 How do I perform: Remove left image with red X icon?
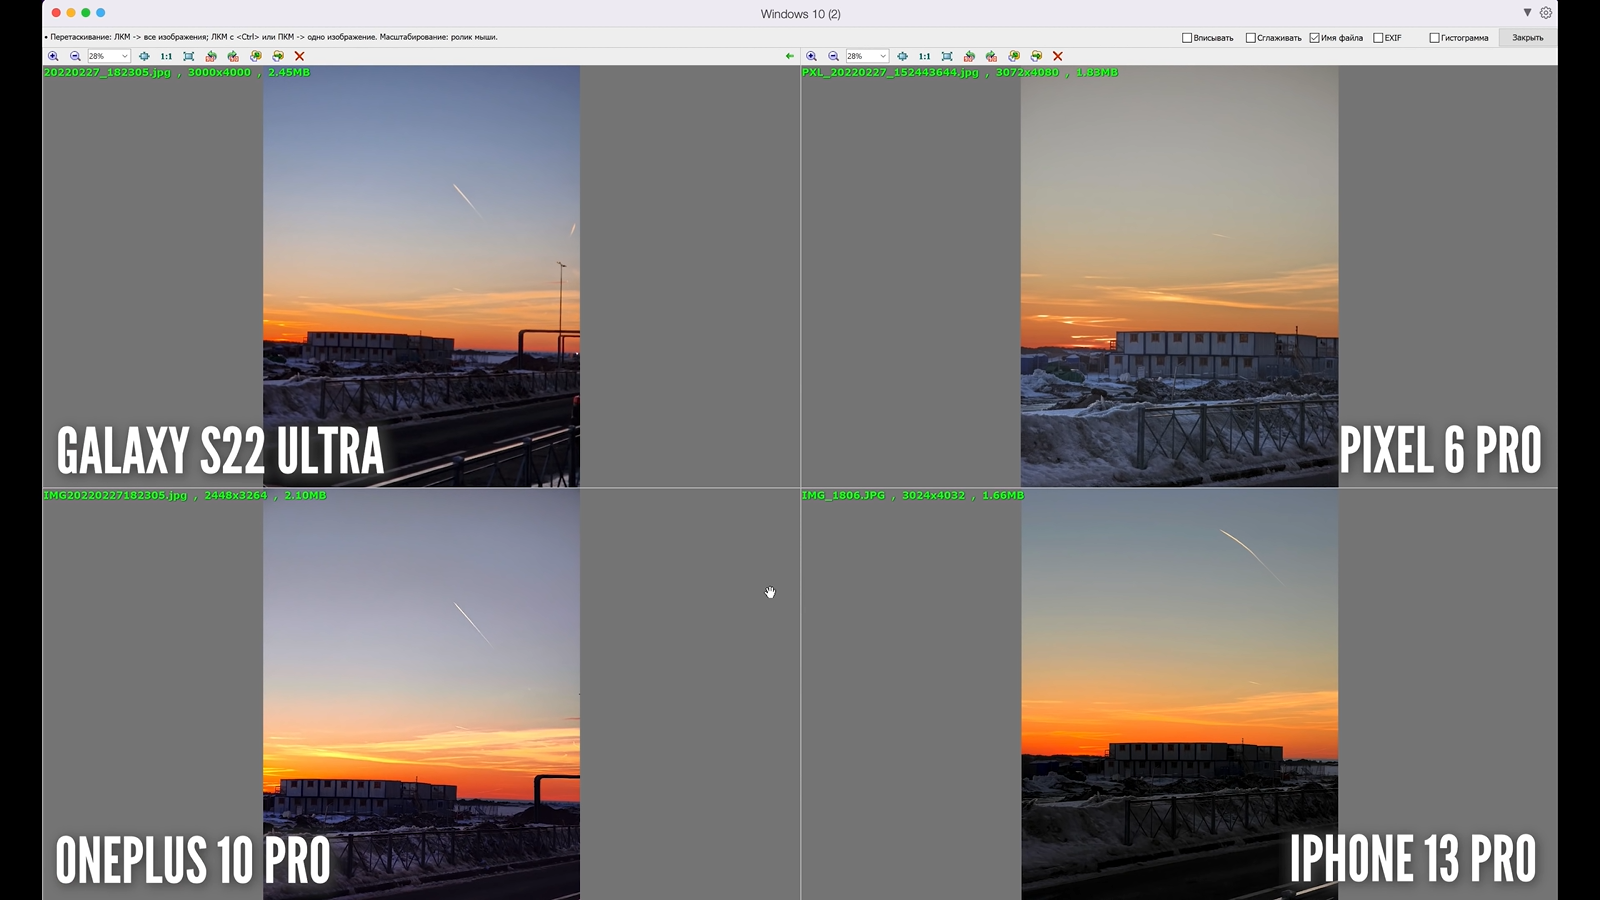(299, 56)
